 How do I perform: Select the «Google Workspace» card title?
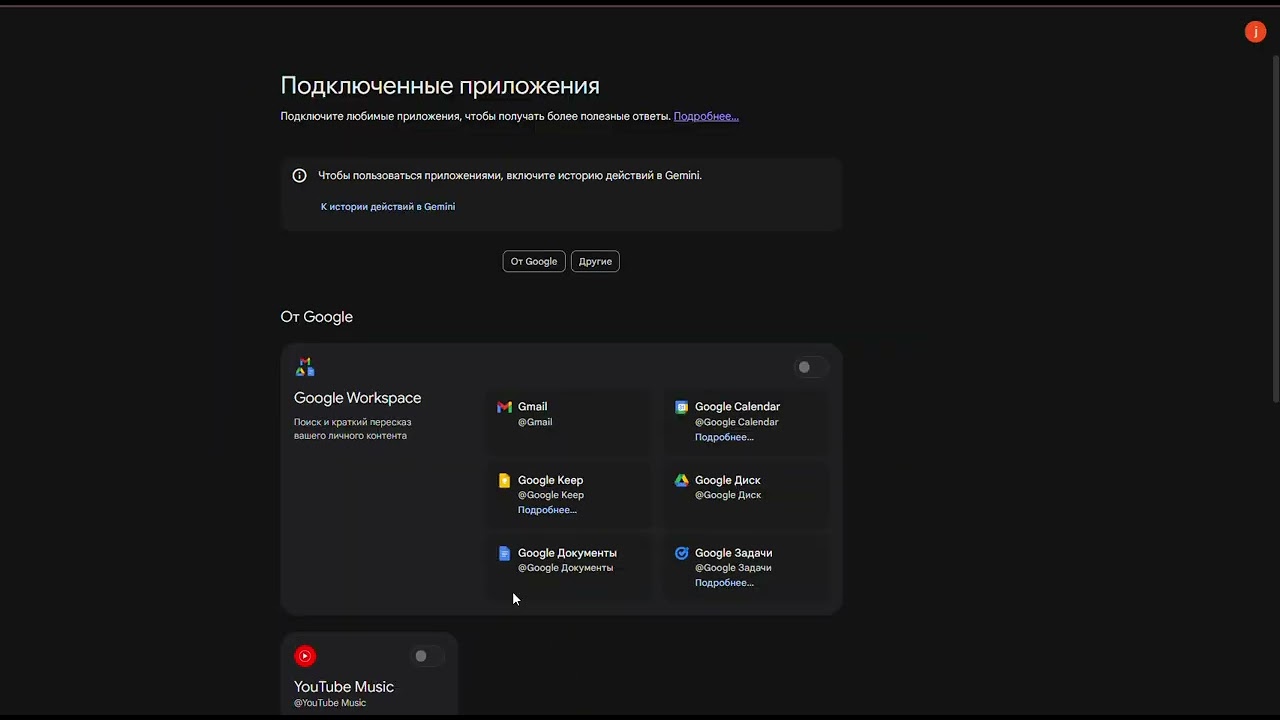(357, 398)
